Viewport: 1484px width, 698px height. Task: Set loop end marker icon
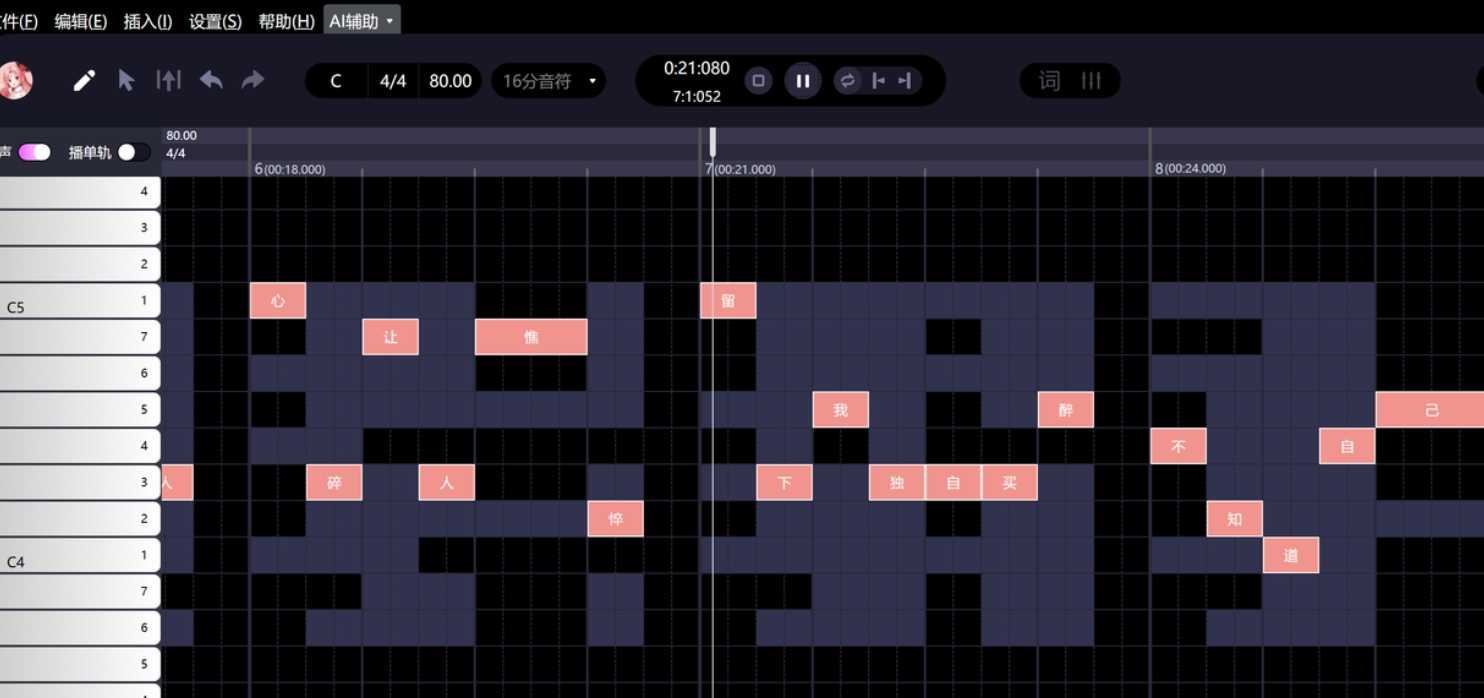pyautogui.click(x=905, y=81)
